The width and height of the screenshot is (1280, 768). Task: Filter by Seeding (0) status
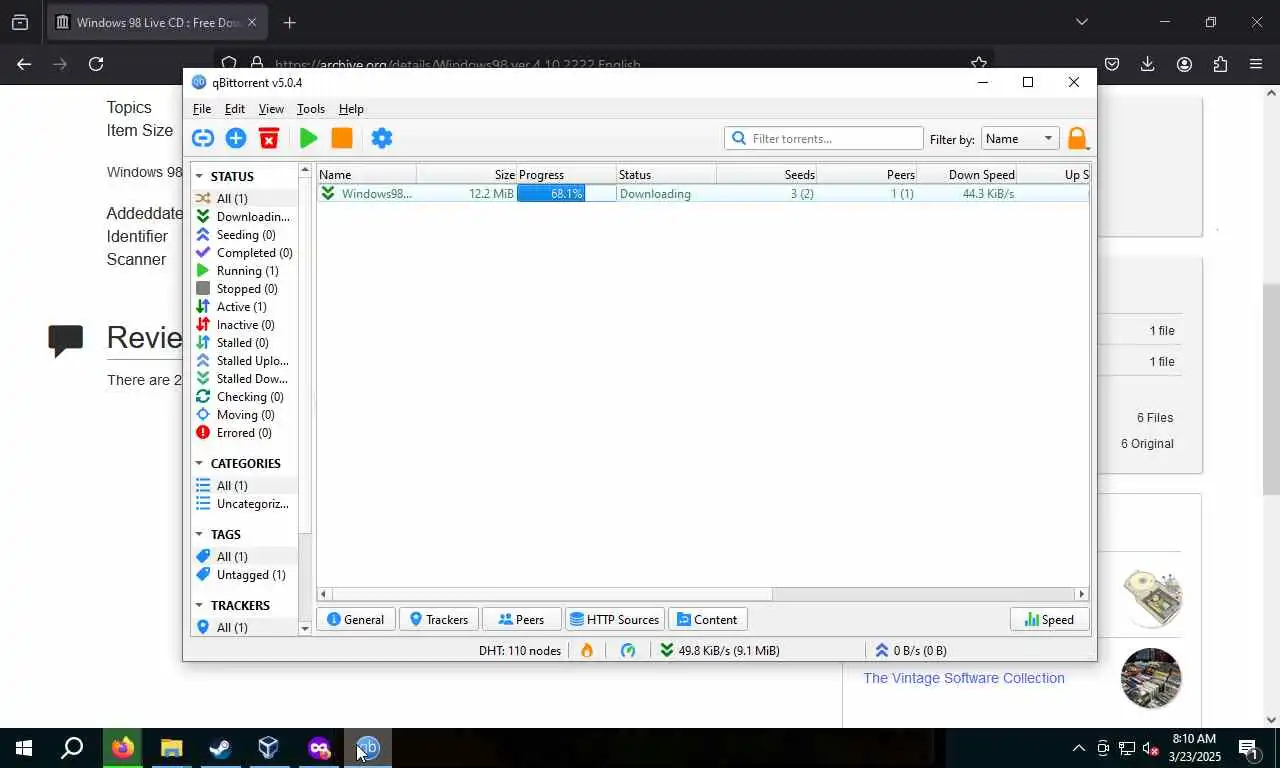point(244,235)
